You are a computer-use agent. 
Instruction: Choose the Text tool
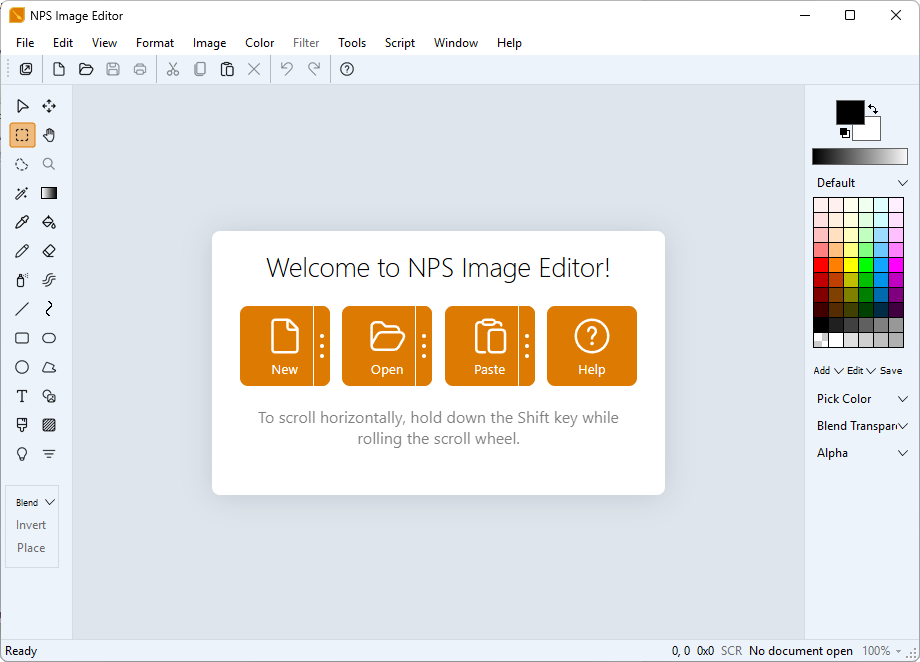point(22,395)
